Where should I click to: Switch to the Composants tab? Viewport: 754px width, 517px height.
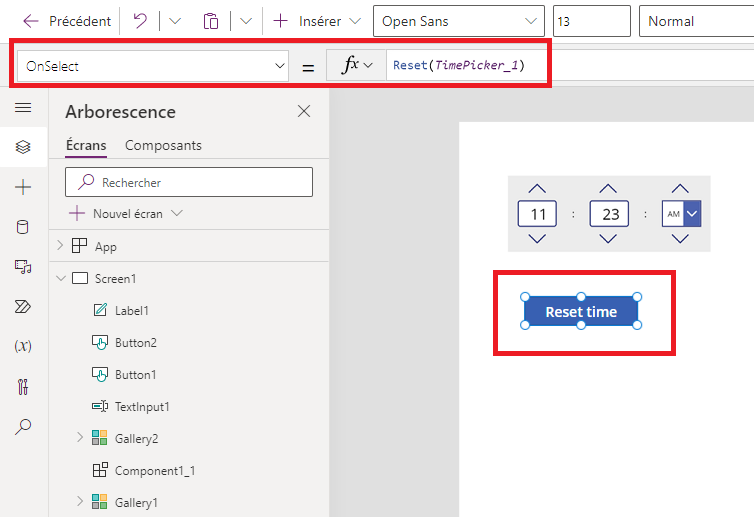point(163,145)
